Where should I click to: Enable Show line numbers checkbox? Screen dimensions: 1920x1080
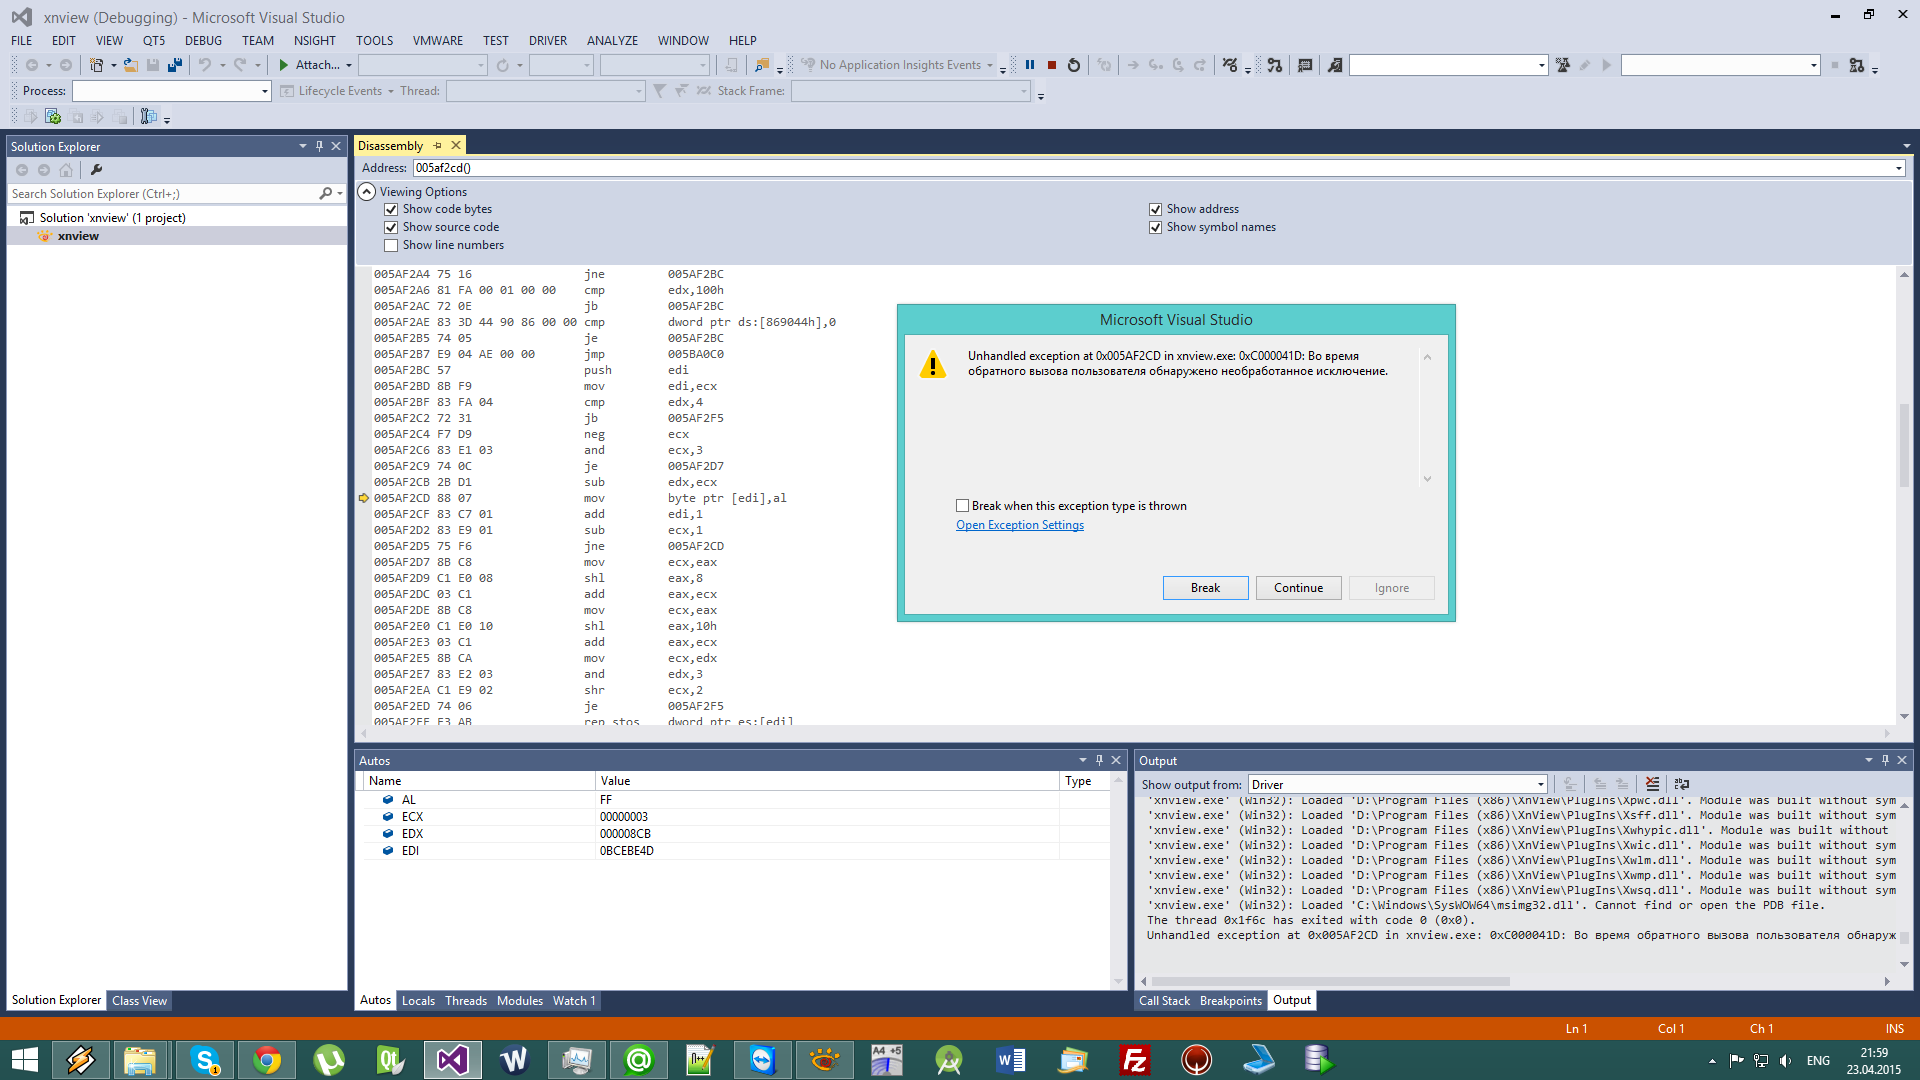(x=391, y=246)
